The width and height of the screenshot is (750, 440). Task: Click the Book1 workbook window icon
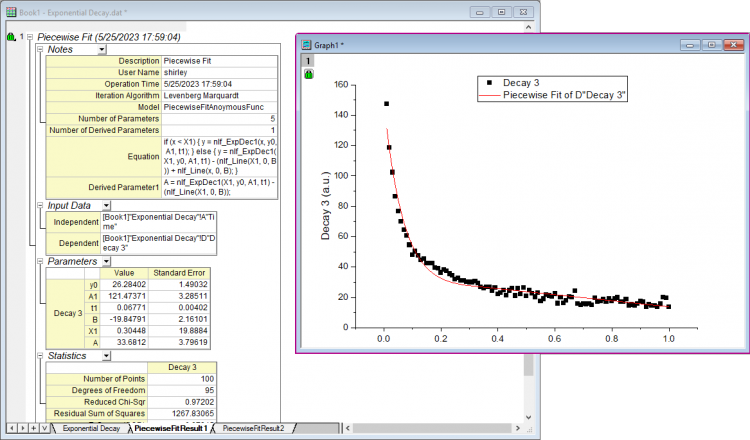tap(11, 12)
